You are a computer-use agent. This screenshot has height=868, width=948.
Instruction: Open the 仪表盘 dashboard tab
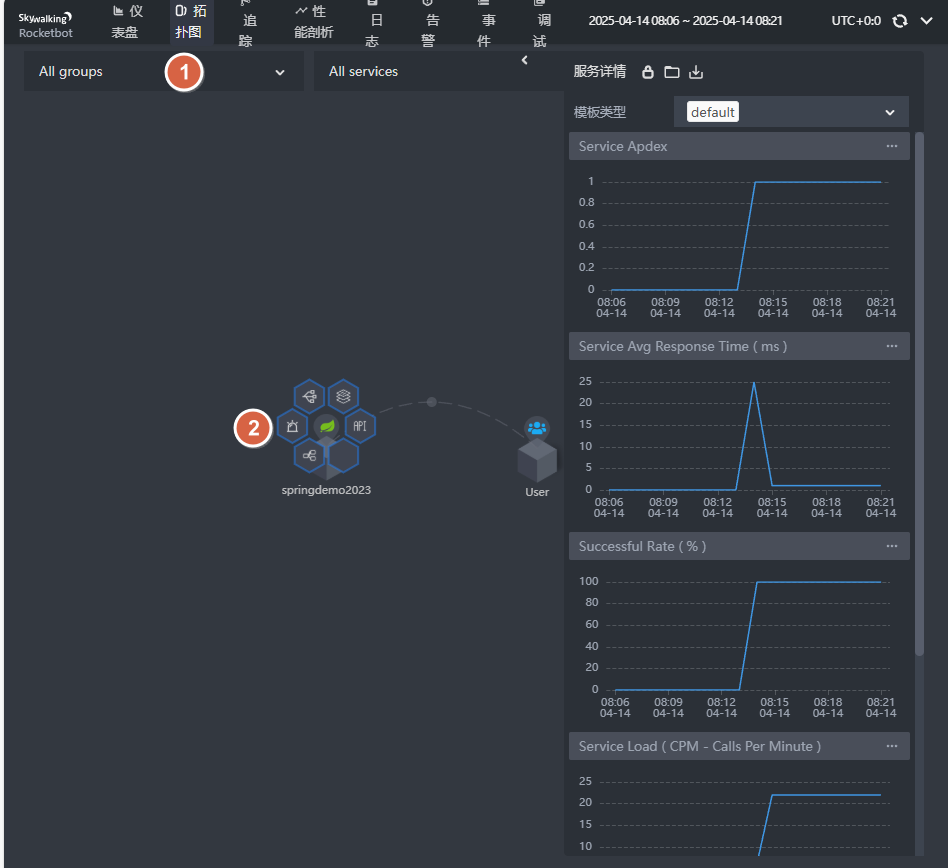tap(127, 22)
